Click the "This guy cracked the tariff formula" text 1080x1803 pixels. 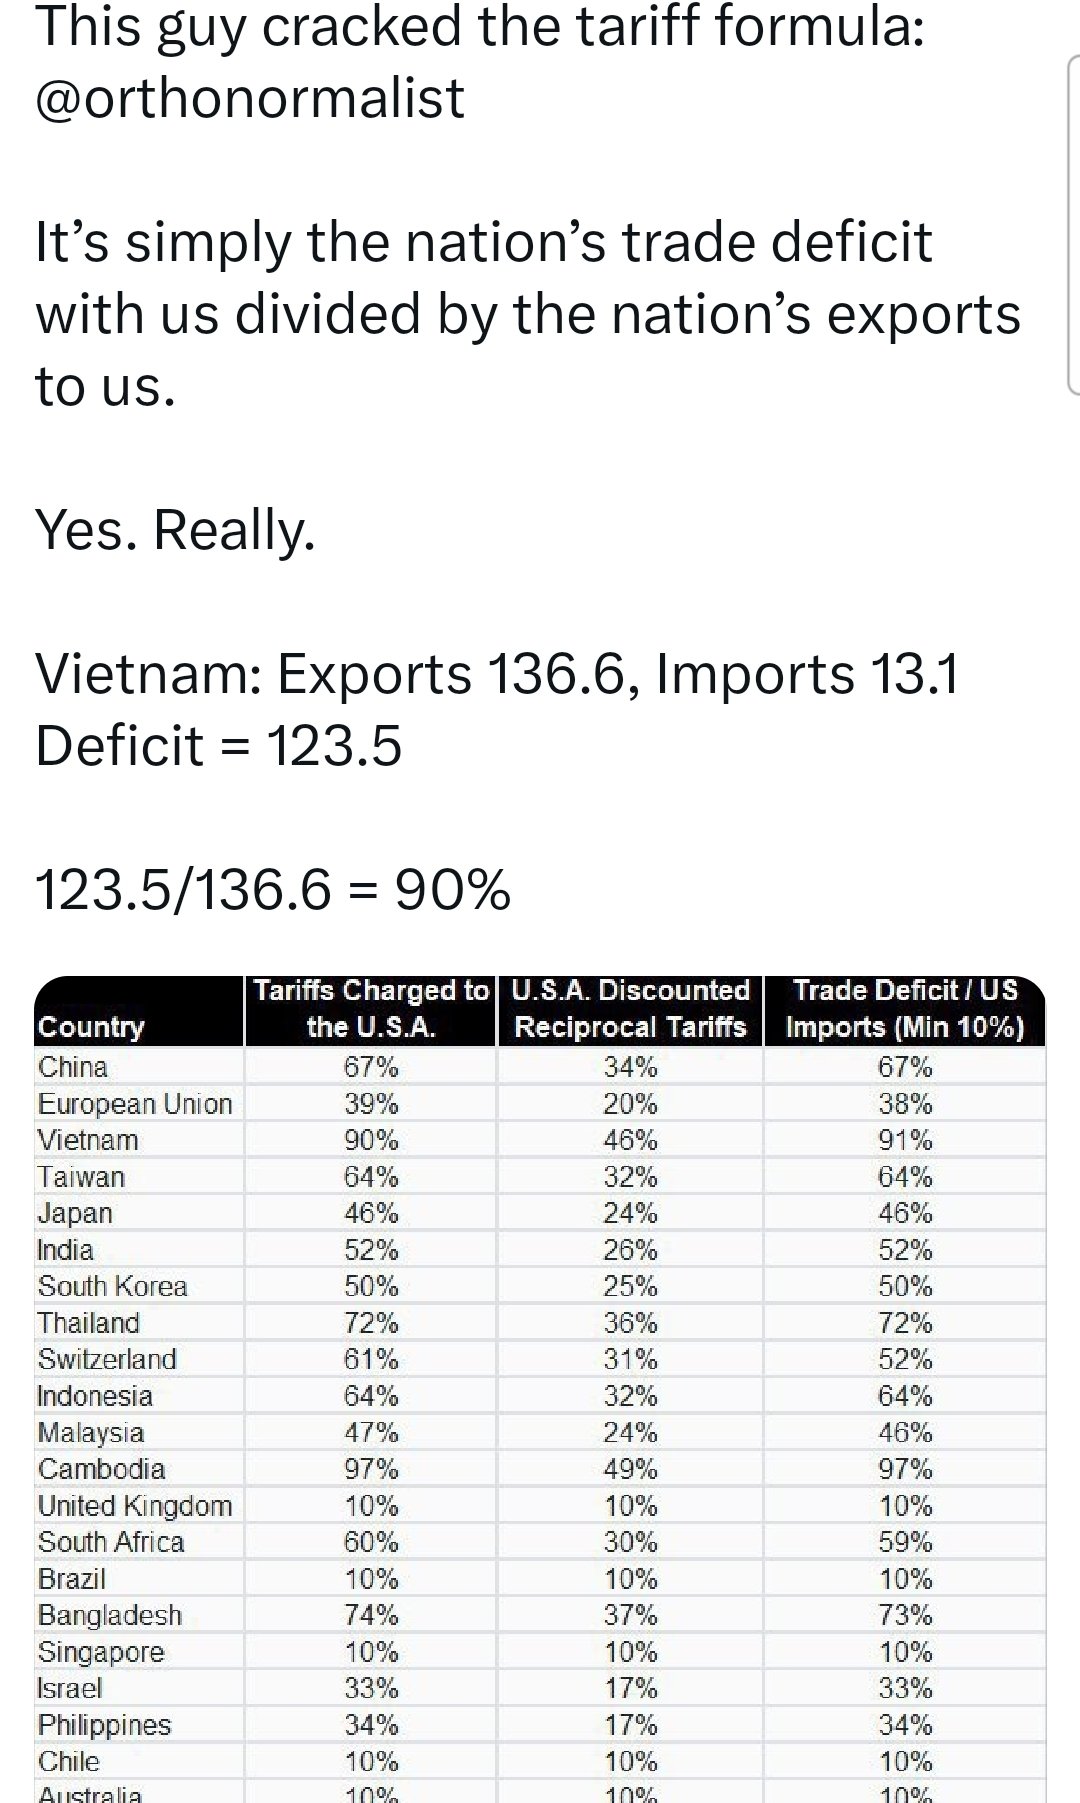[x=480, y=27]
